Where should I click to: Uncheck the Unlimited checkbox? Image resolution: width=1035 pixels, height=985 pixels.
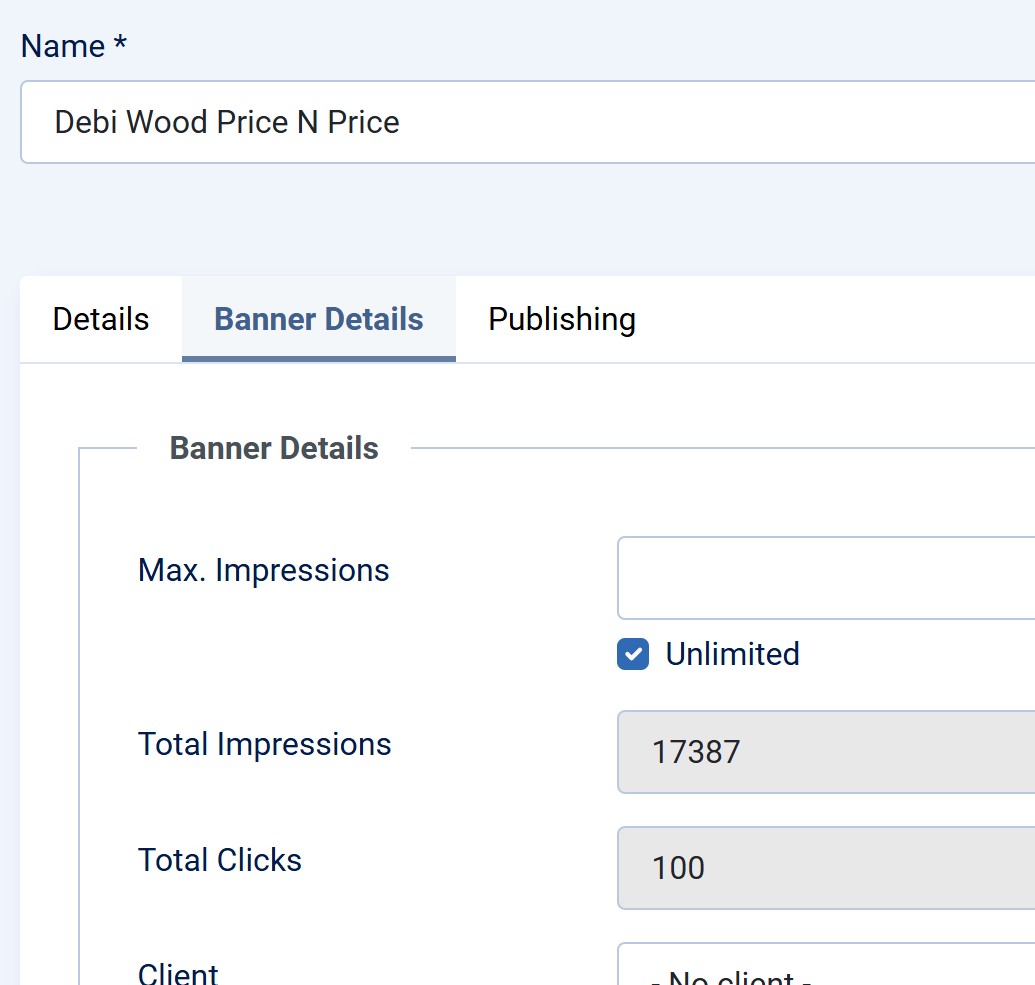(633, 655)
